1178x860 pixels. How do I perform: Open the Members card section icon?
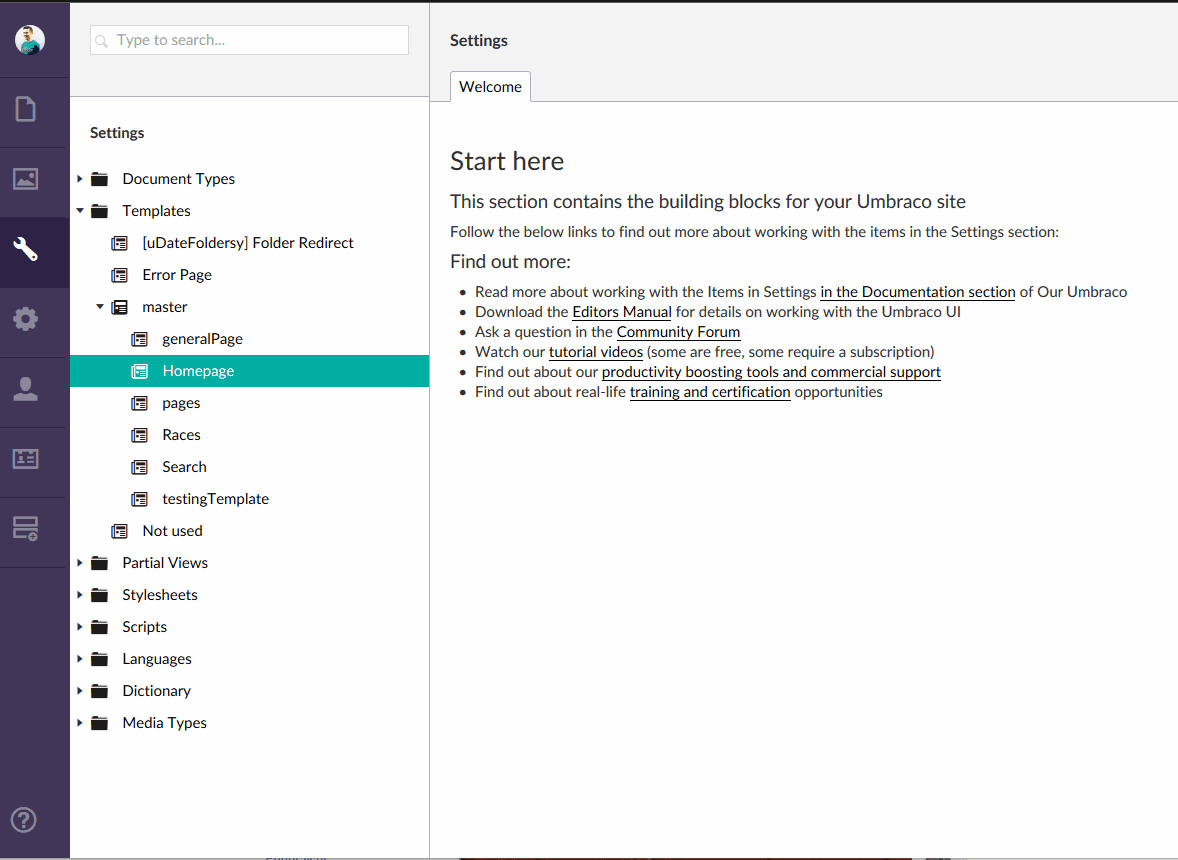(x=26, y=458)
